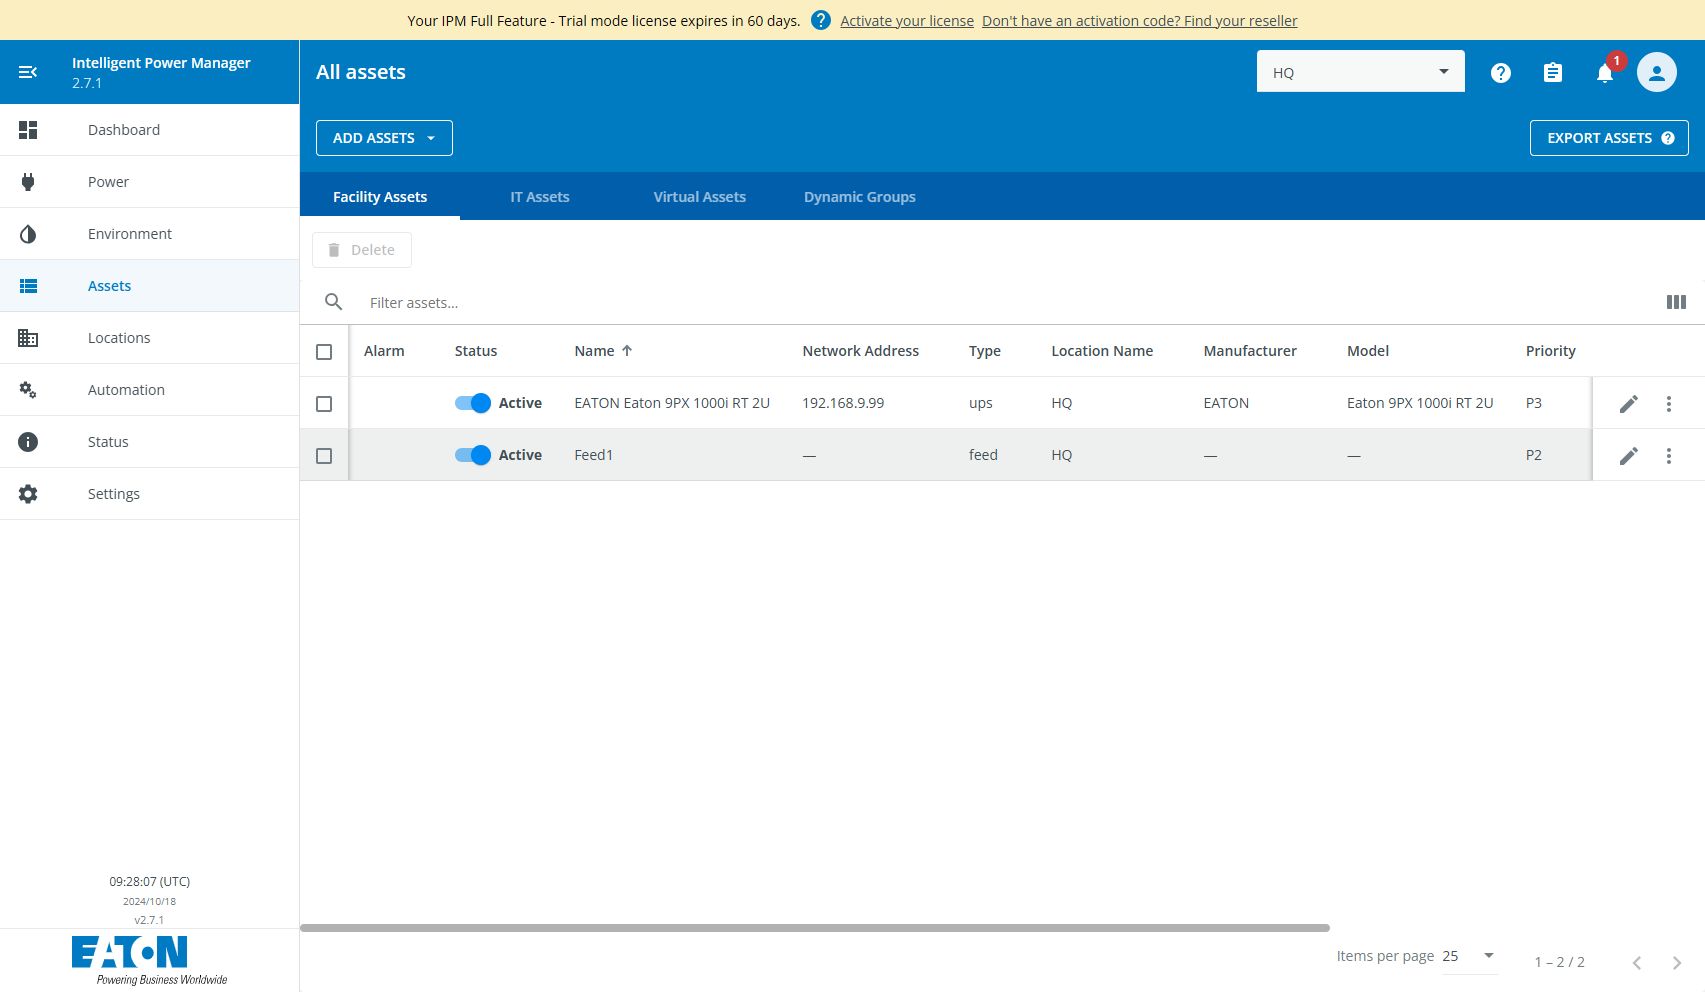Open the Add Assets dropdown
The height and width of the screenshot is (992, 1705).
[384, 138]
